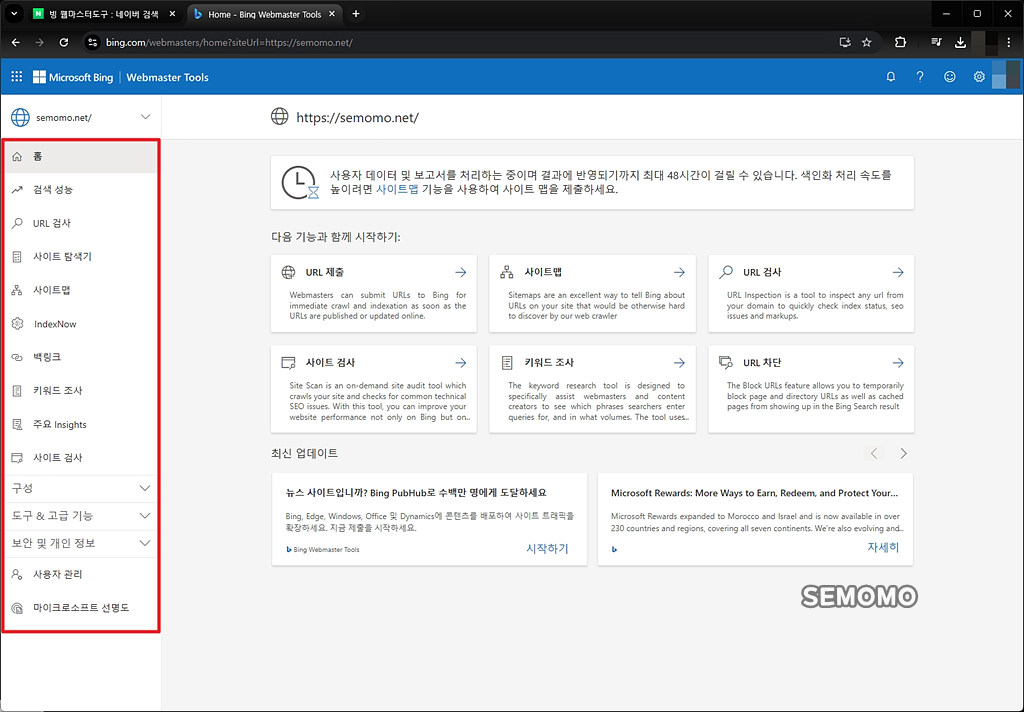Open the settings gear in header

pos(979,77)
